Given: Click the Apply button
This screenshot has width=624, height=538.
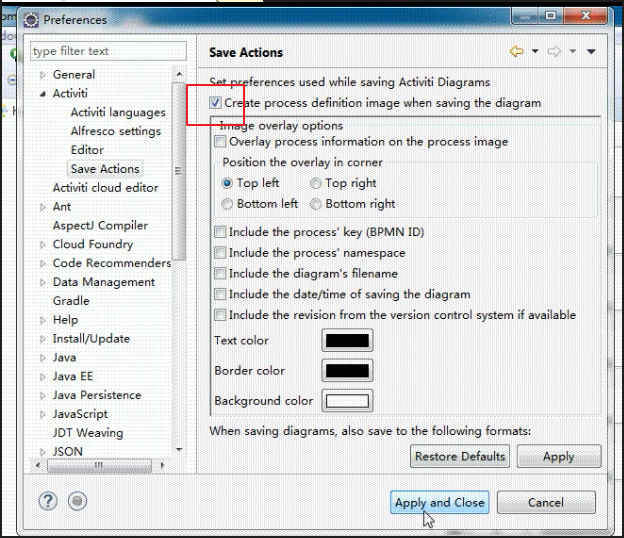Looking at the screenshot, I should tap(559, 456).
